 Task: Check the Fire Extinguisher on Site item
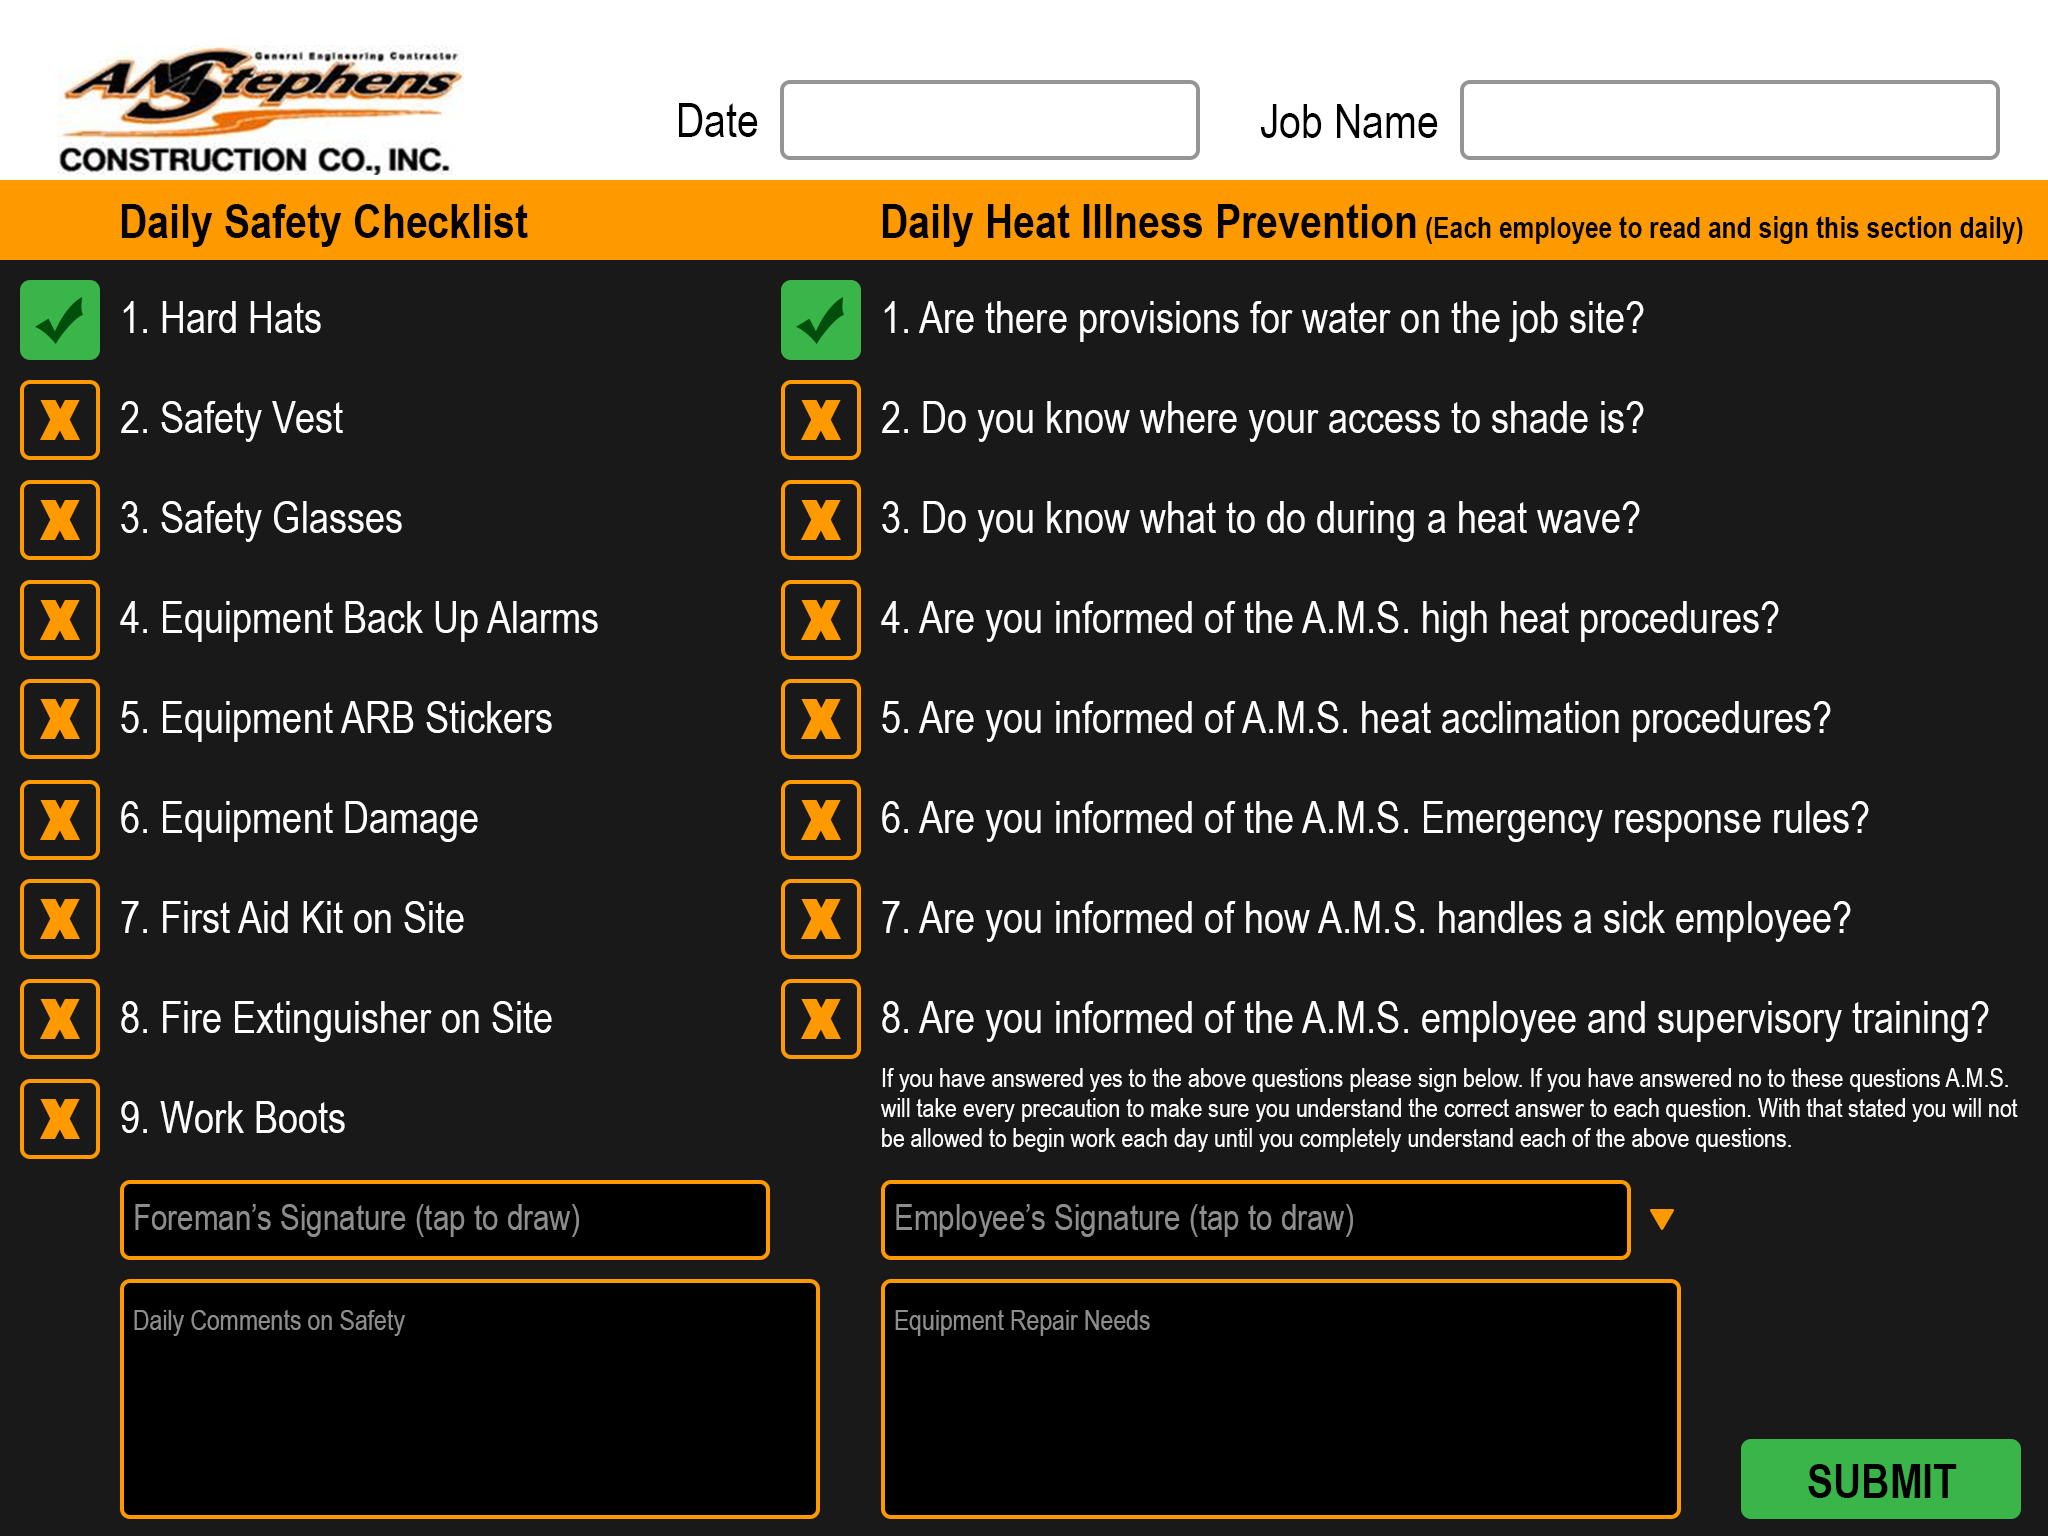[59, 1020]
